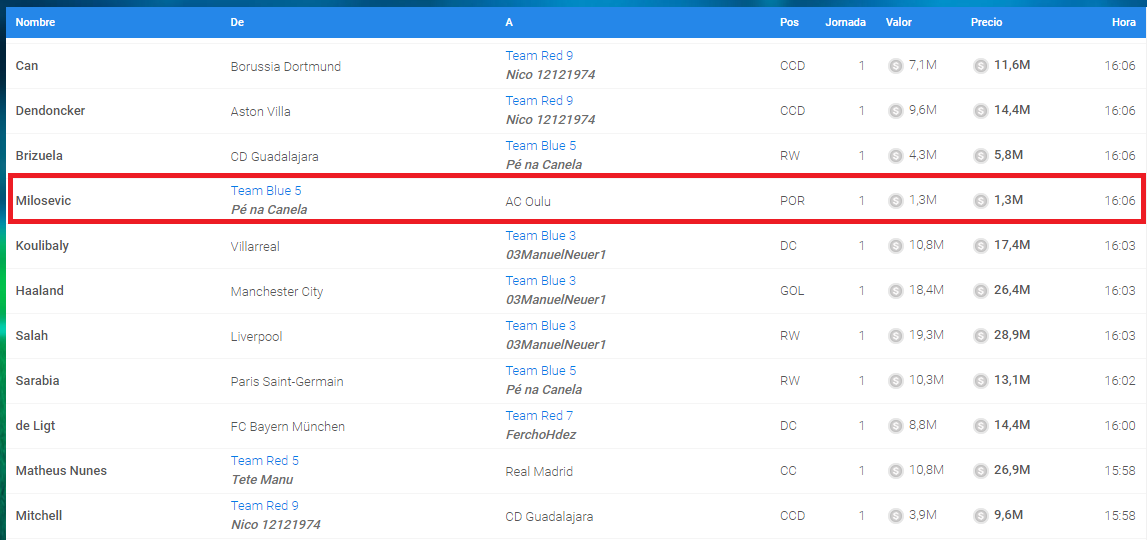
Task: Open Team Red 7 link for de Ligt
Action: click(539, 416)
